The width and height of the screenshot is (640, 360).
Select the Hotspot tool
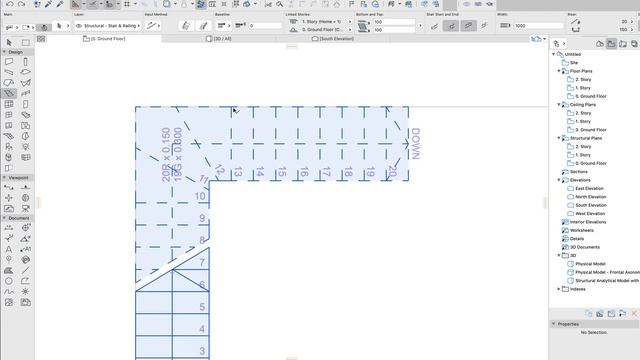[26, 291]
